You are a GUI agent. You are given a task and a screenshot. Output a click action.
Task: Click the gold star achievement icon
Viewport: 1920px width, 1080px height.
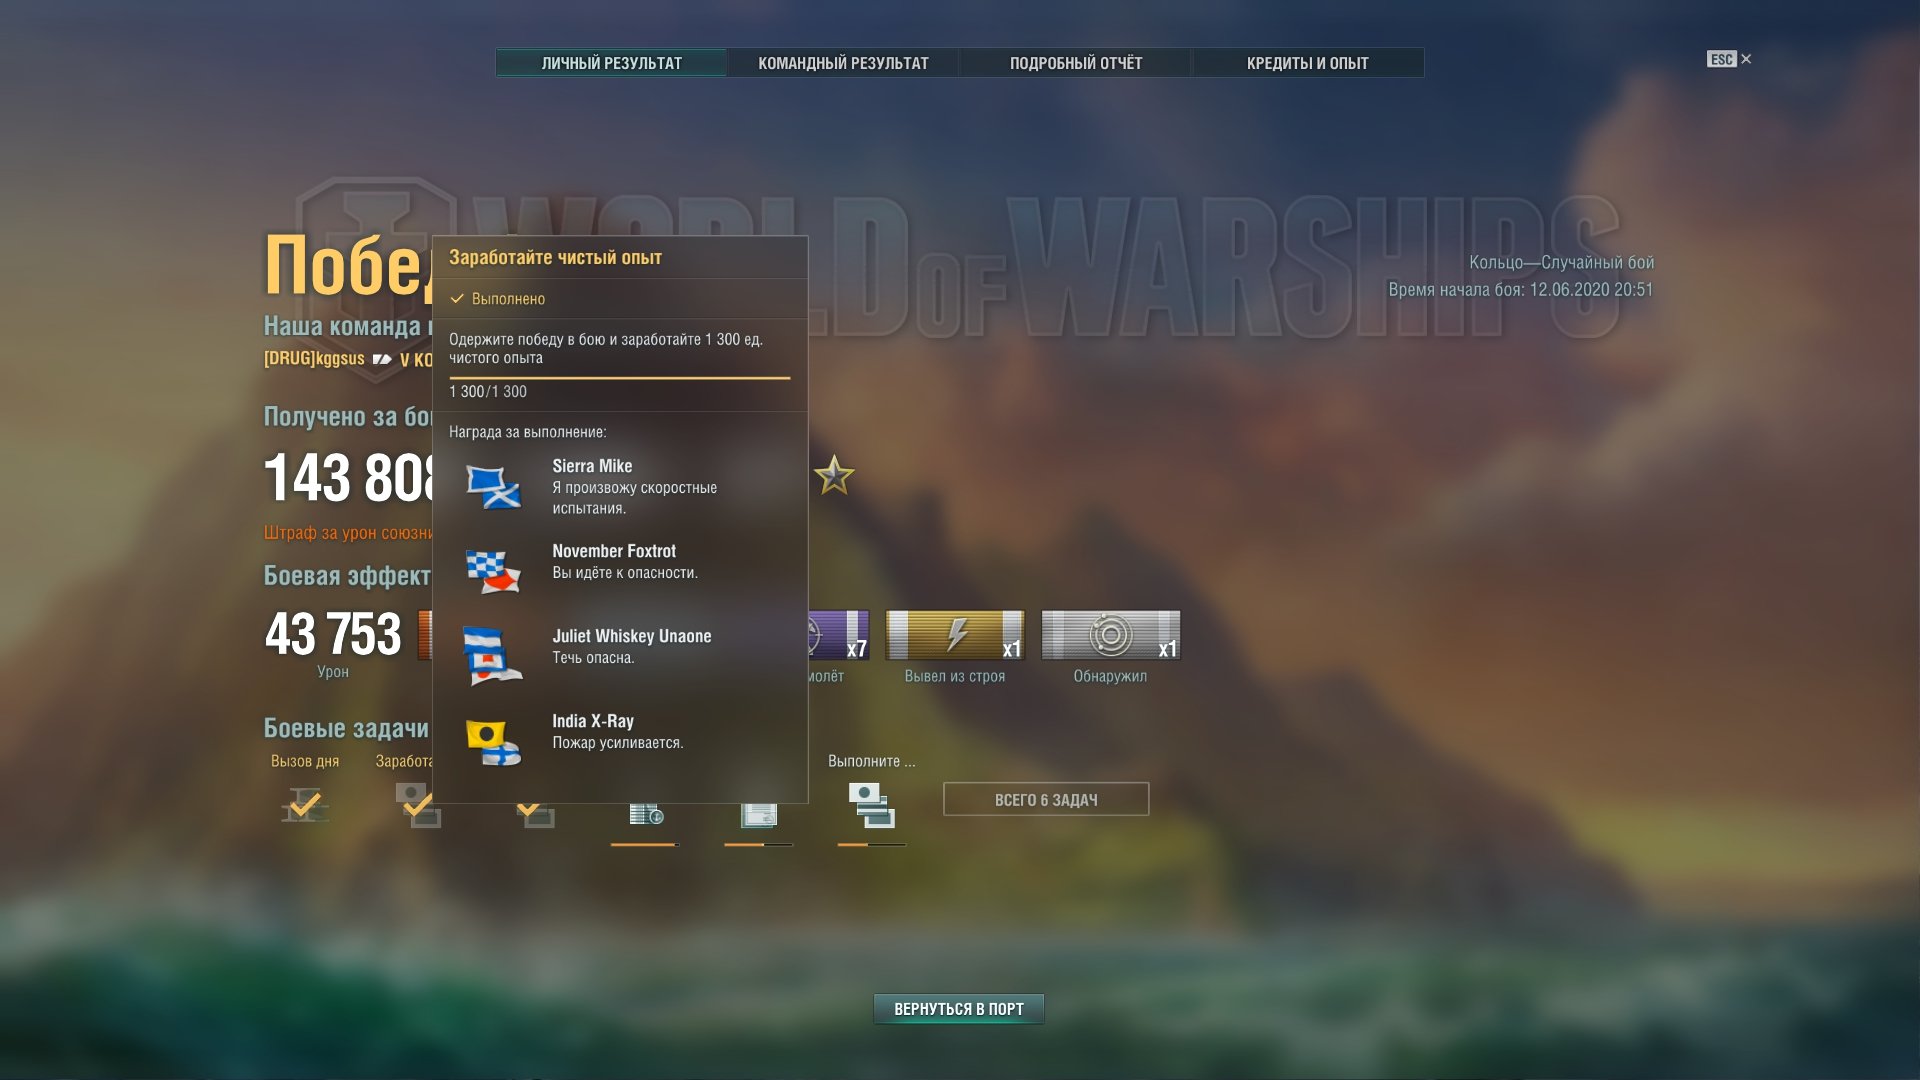834,476
